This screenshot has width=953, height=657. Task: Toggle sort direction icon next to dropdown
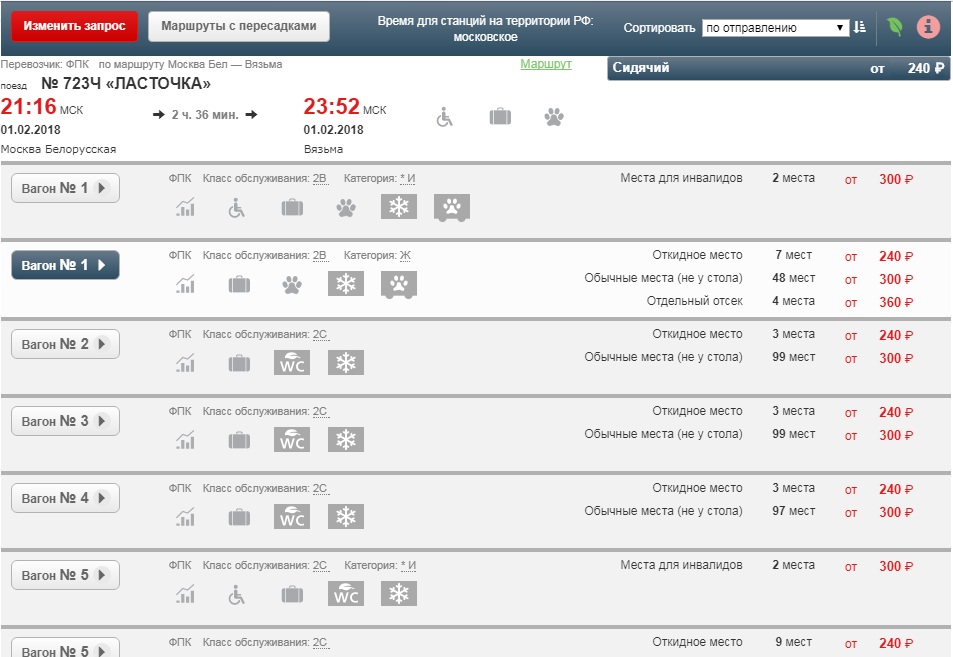[x=860, y=28]
